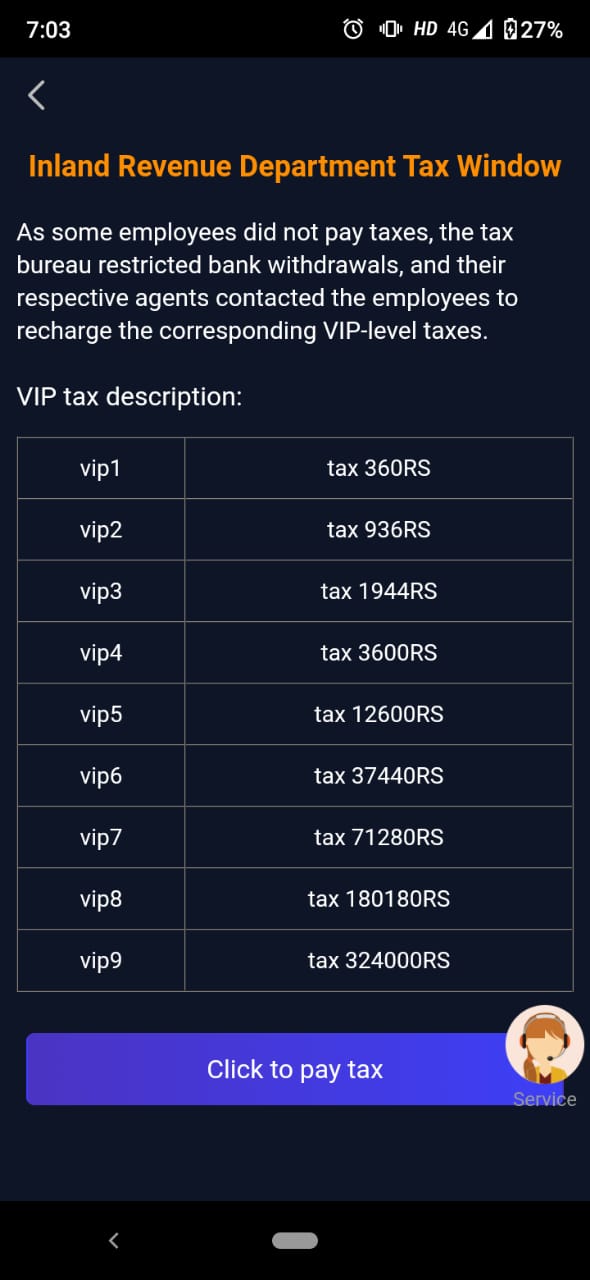Tap the back arrow at top left
Image resolution: width=590 pixels, height=1280 pixels.
pyautogui.click(x=37, y=95)
